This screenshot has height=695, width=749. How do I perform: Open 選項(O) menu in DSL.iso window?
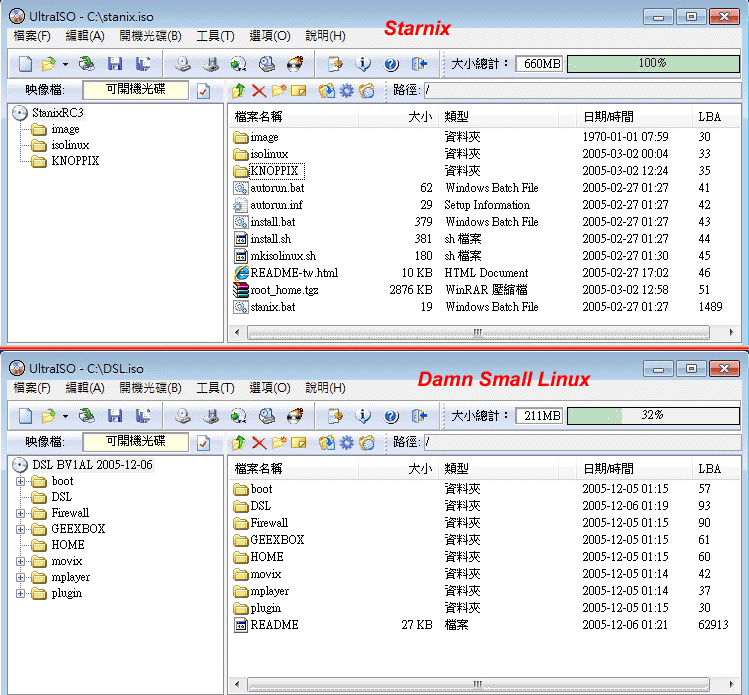pos(270,388)
